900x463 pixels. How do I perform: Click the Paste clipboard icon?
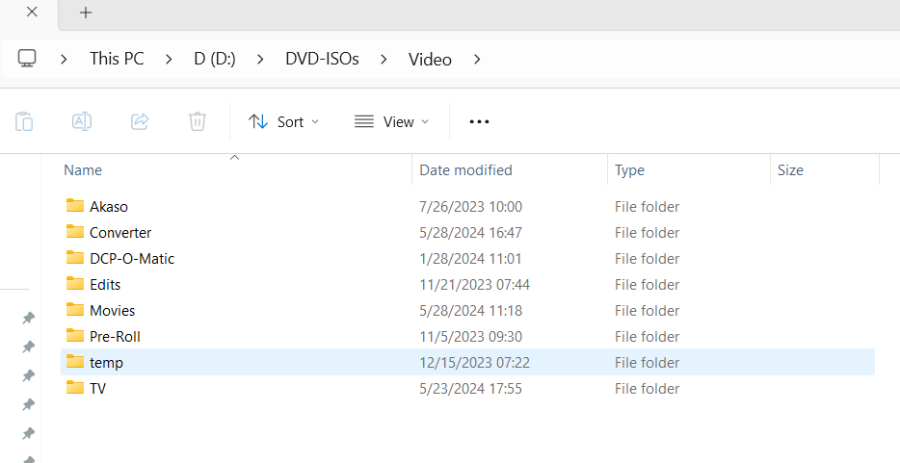pyautogui.click(x=24, y=121)
